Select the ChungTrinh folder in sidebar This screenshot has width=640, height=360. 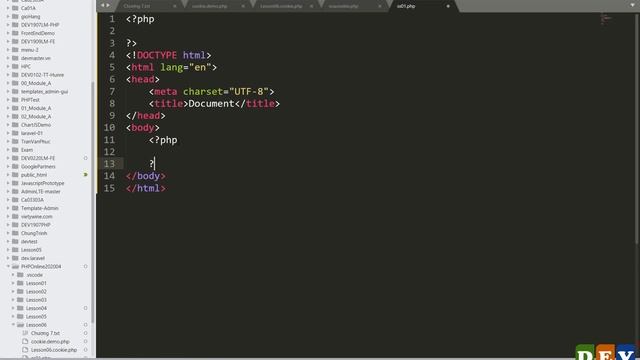(34, 233)
